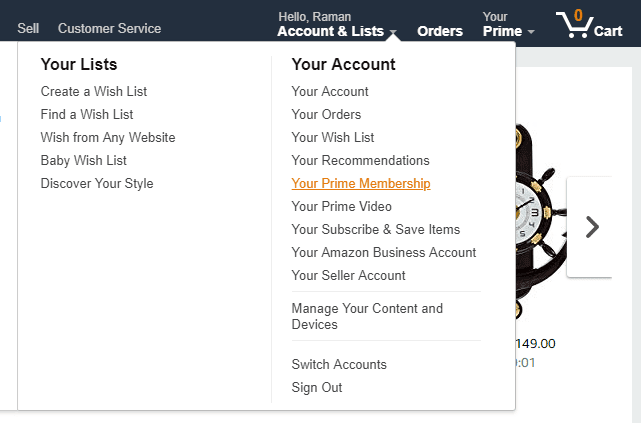Viewport: 641px width, 423px height.
Task: Select Wish from Any Website
Action: (108, 138)
